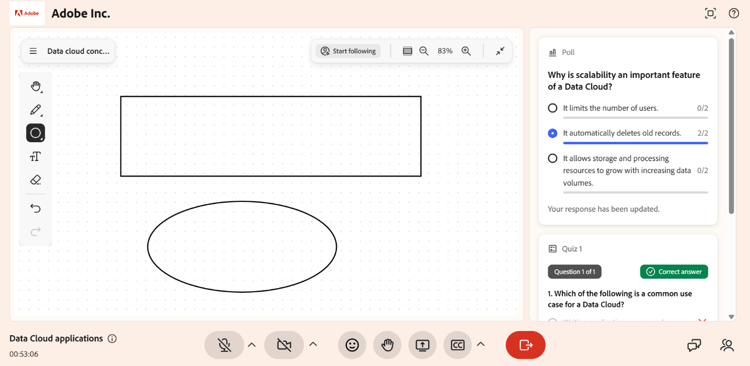Expand camera options chevron
This screenshot has height=366, width=750.
313,345
